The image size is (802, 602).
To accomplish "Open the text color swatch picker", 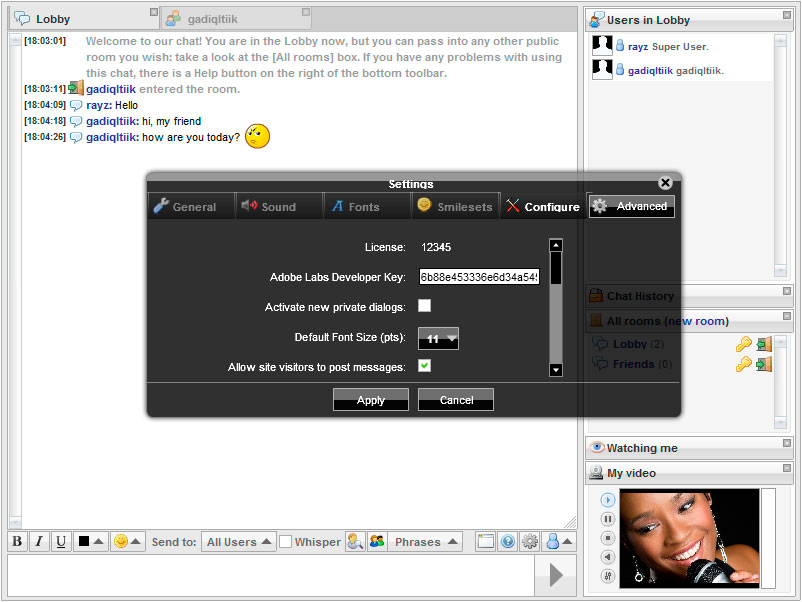I will [x=90, y=542].
